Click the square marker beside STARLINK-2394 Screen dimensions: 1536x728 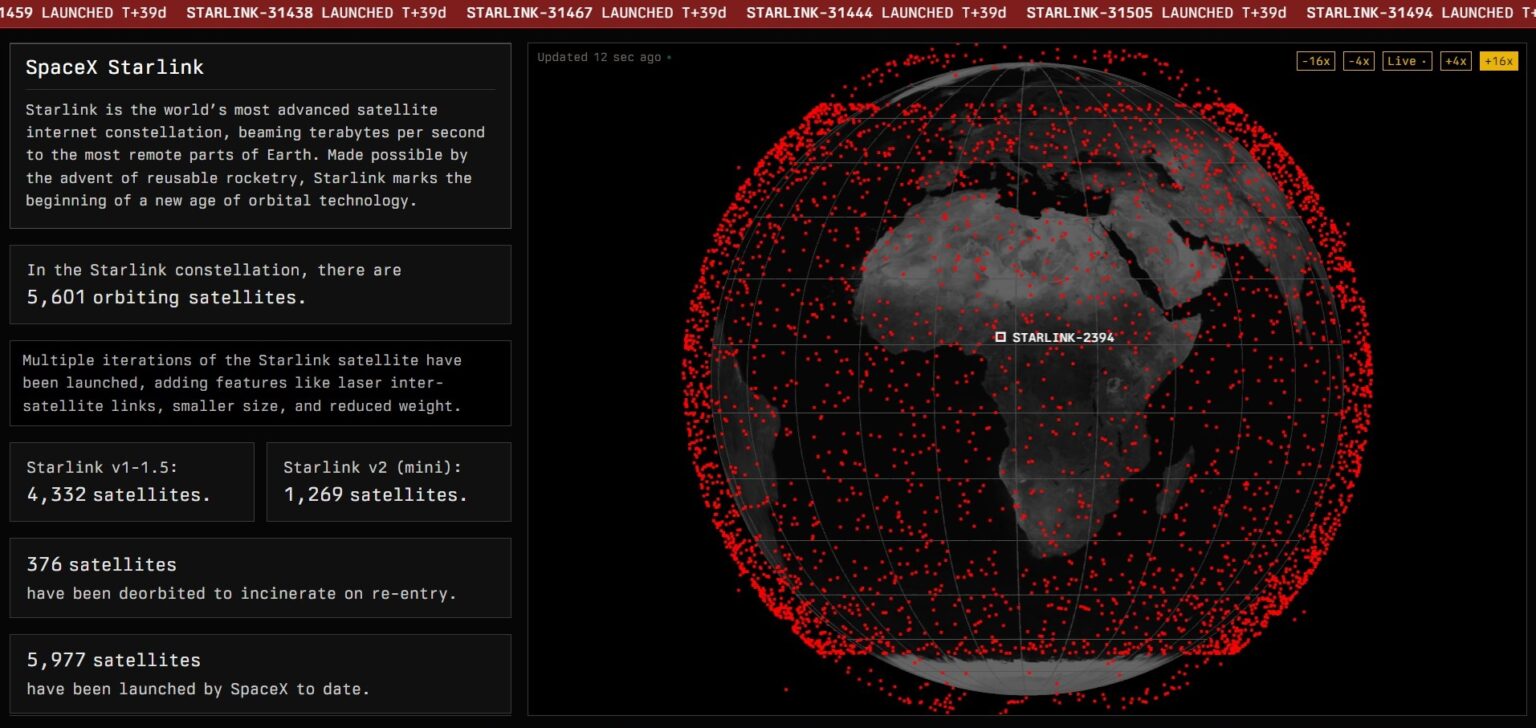1001,336
